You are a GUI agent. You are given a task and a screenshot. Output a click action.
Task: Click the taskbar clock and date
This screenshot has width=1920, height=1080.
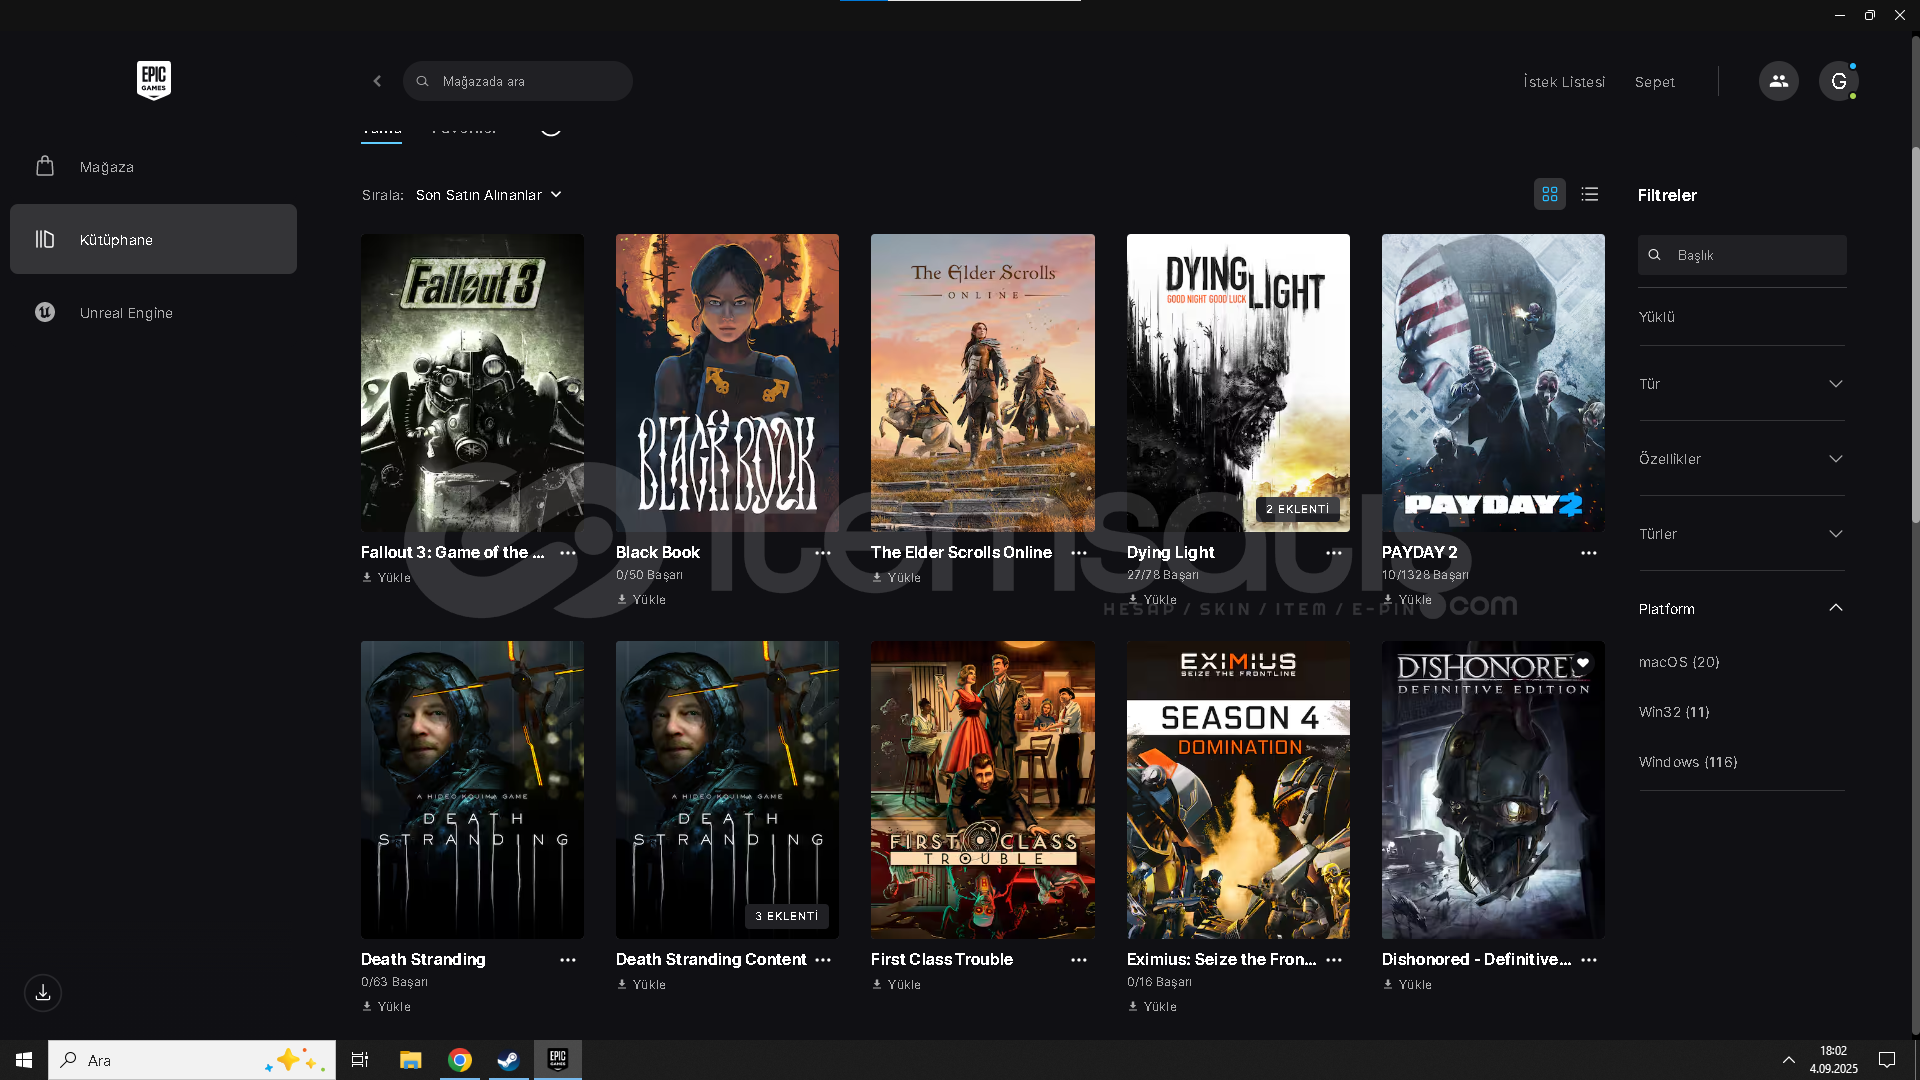pos(1833,1060)
